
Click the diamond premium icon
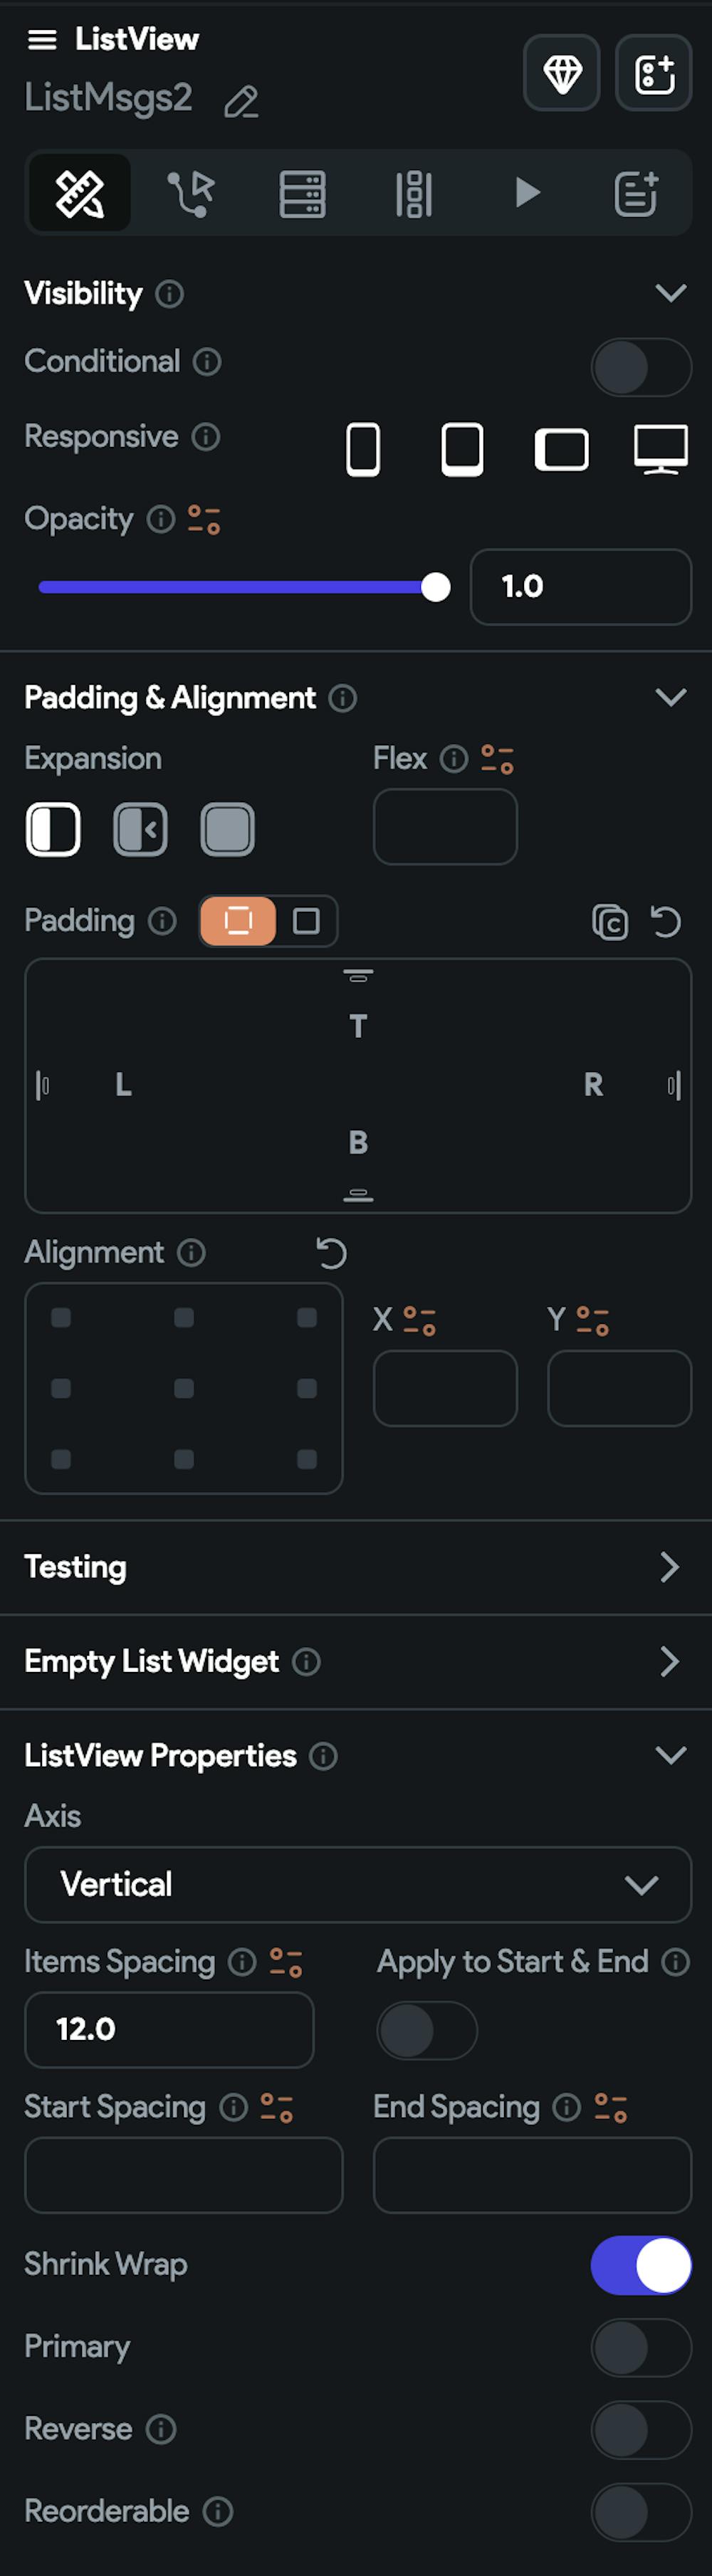coord(562,73)
